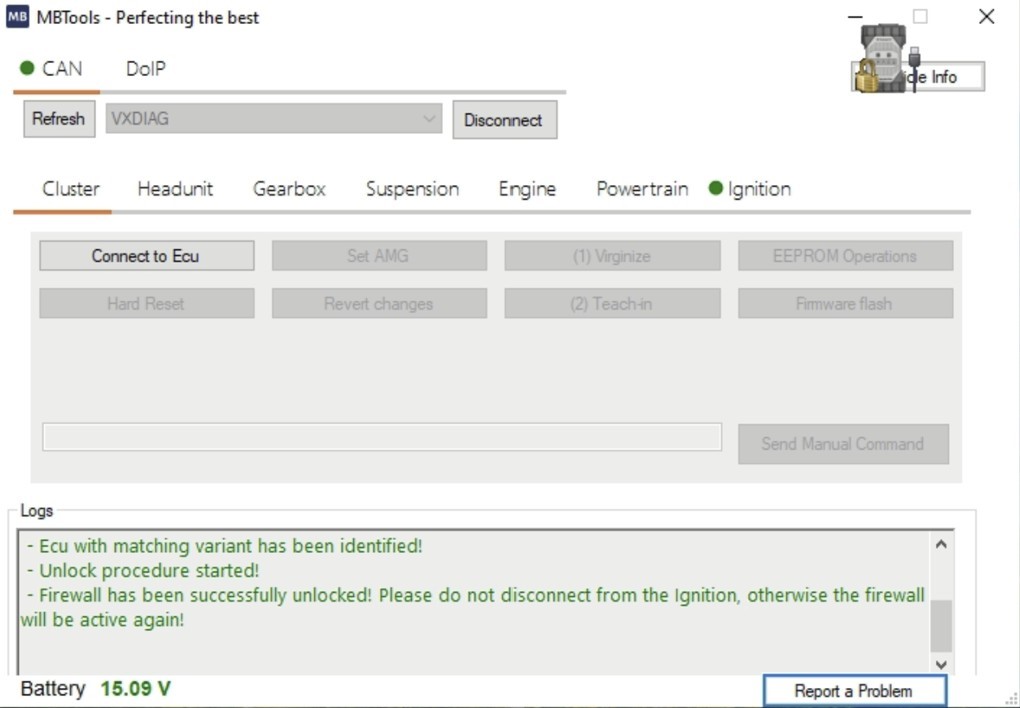Click the Report a Problem button
Viewport: 1020px width, 708px height.
[x=853, y=691]
